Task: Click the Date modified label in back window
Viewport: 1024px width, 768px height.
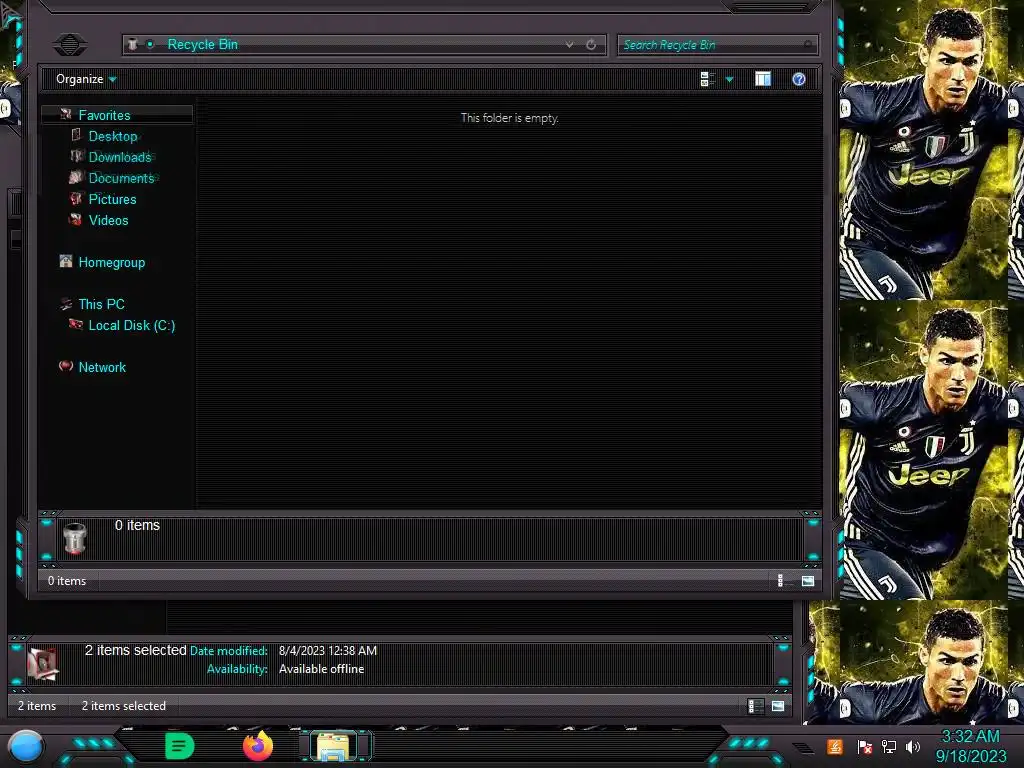Action: pyautogui.click(x=229, y=650)
